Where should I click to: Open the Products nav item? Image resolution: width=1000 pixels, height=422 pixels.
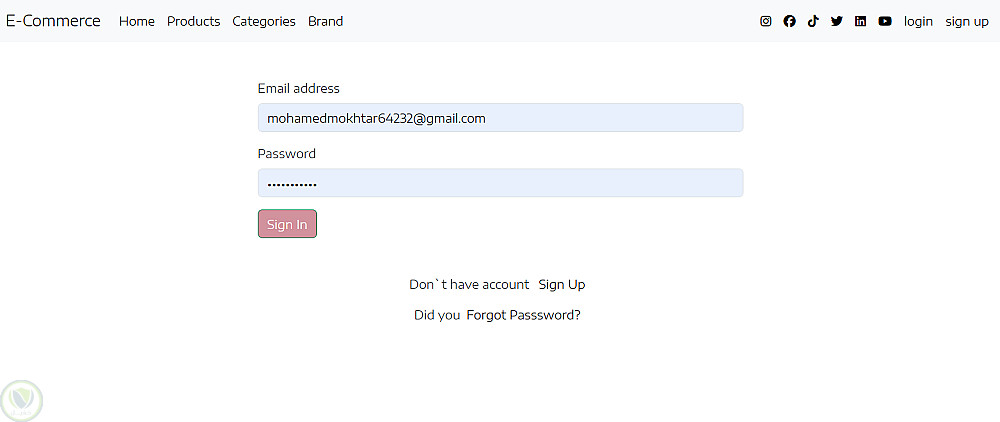pos(193,21)
